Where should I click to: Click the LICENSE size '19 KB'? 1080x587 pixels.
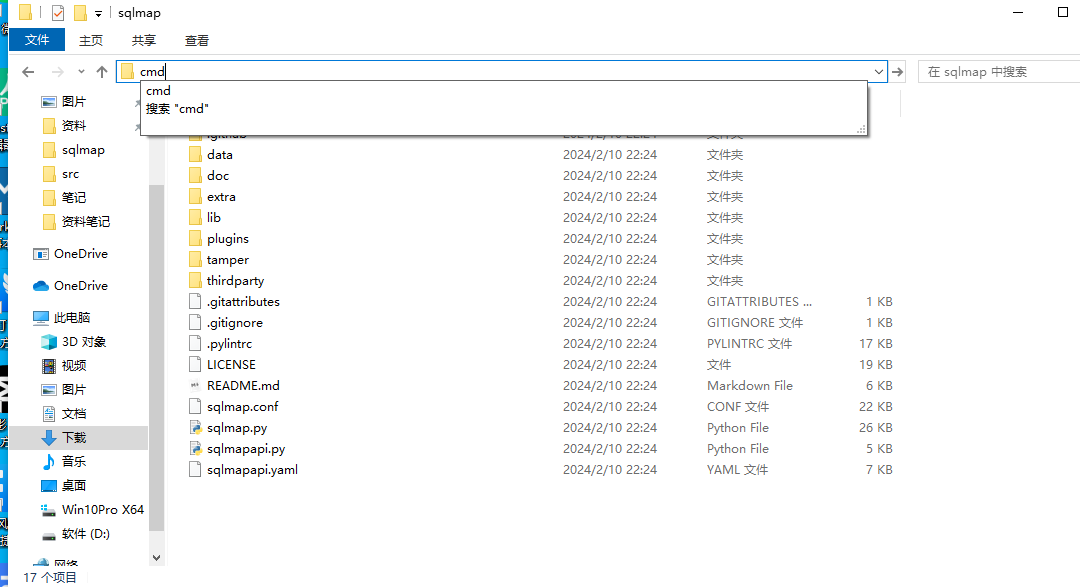pyautogui.click(x=875, y=364)
